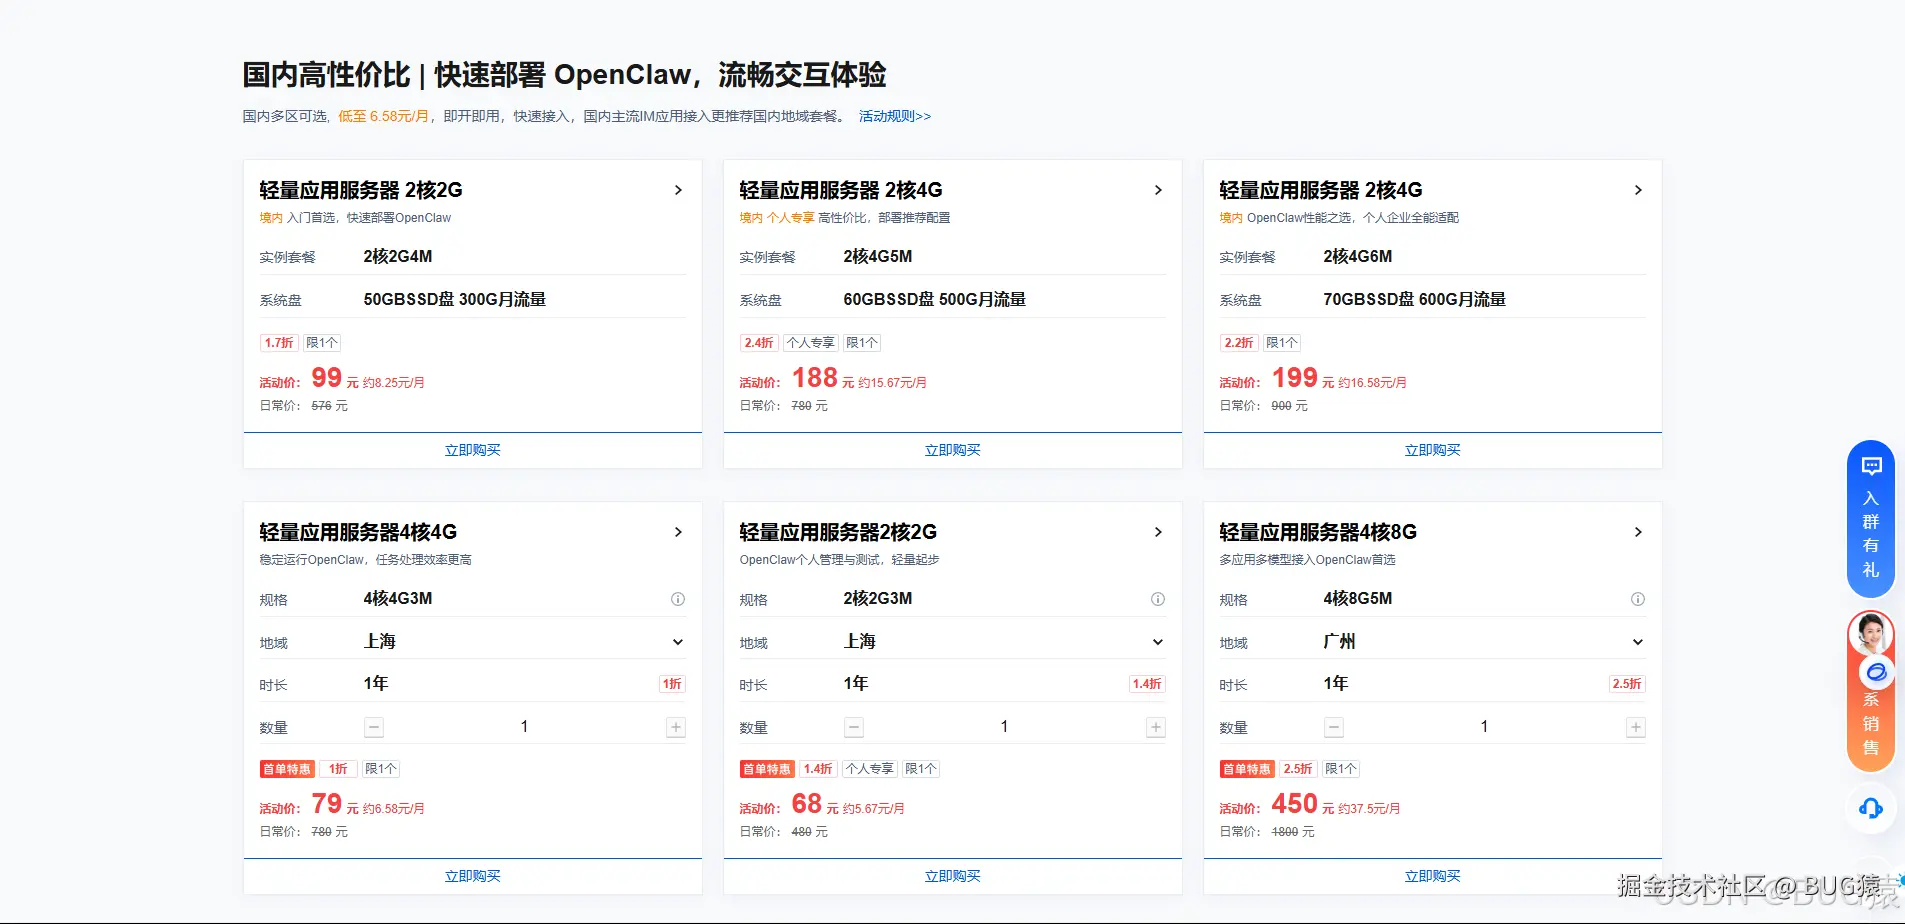
Task: Open arrow on the 188元 2核4G card
Action: point(1158,190)
